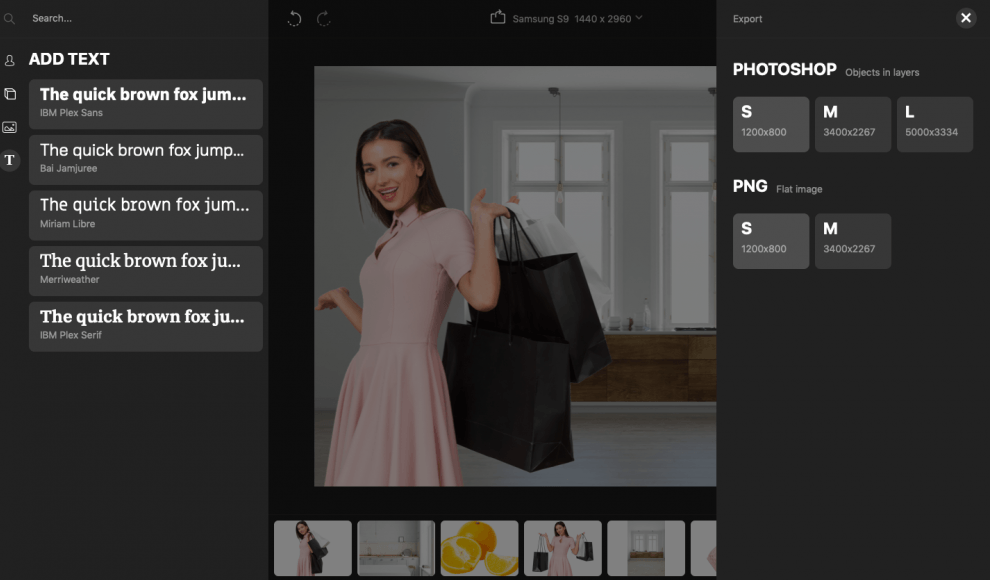990x580 pixels.
Task: Open the Samsung S9 size dropdown
Action: pos(577,18)
